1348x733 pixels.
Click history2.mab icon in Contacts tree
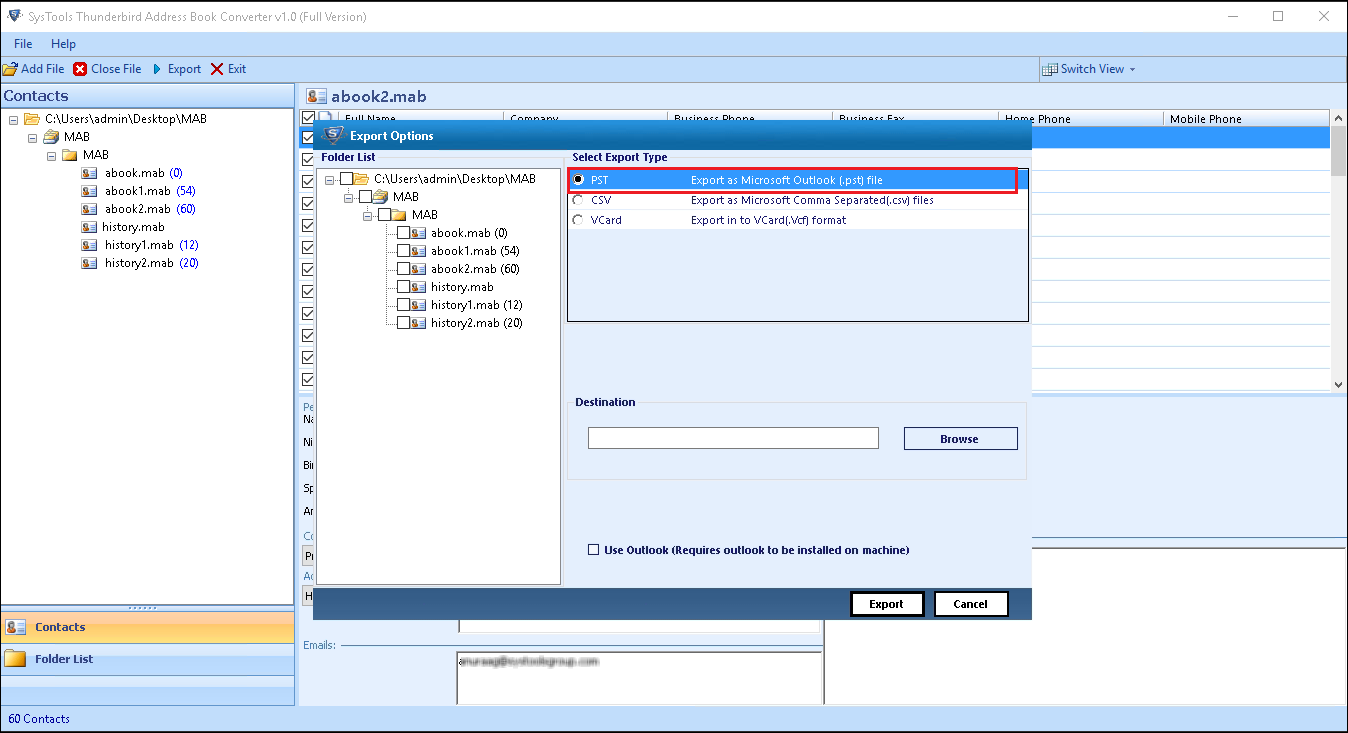pyautogui.click(x=90, y=263)
